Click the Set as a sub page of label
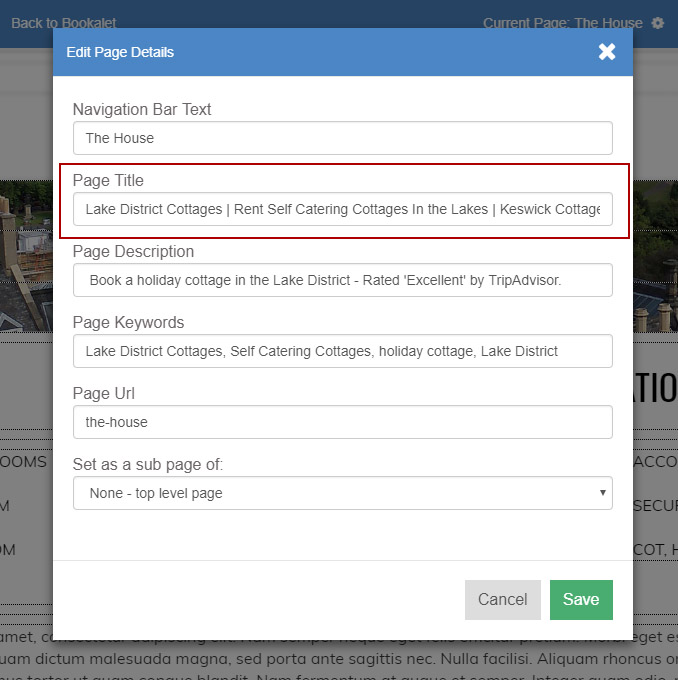The height and width of the screenshot is (680, 678). click(x=146, y=464)
